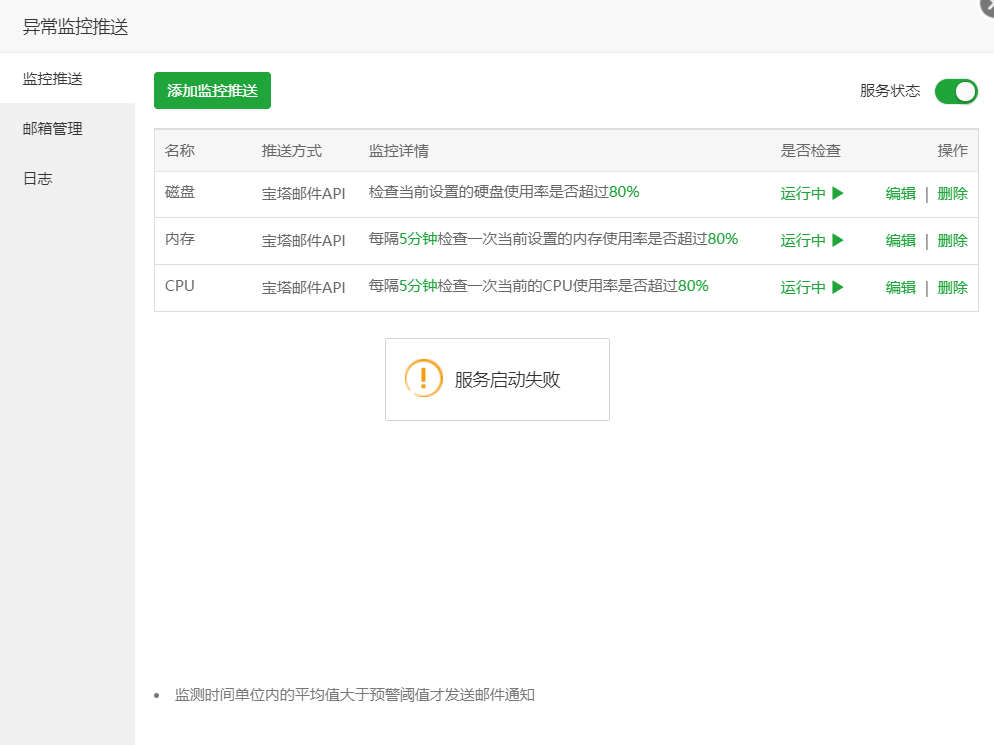Viewport: 994px width, 745px height.
Task: Delete the 磁盘 monitoring rule
Action: click(x=951, y=194)
